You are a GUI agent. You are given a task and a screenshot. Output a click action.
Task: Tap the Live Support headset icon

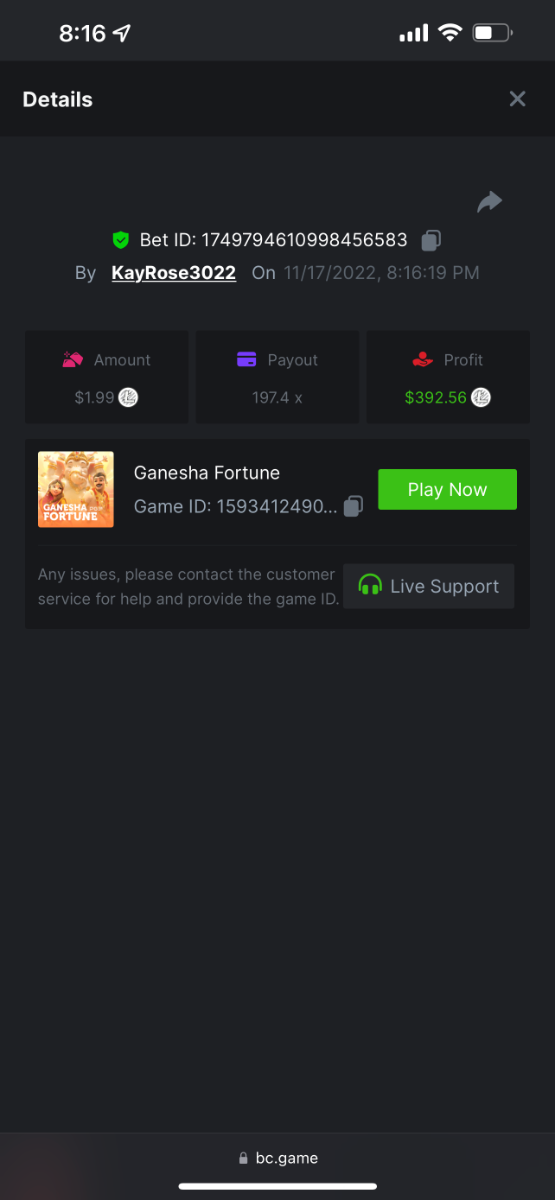370,586
